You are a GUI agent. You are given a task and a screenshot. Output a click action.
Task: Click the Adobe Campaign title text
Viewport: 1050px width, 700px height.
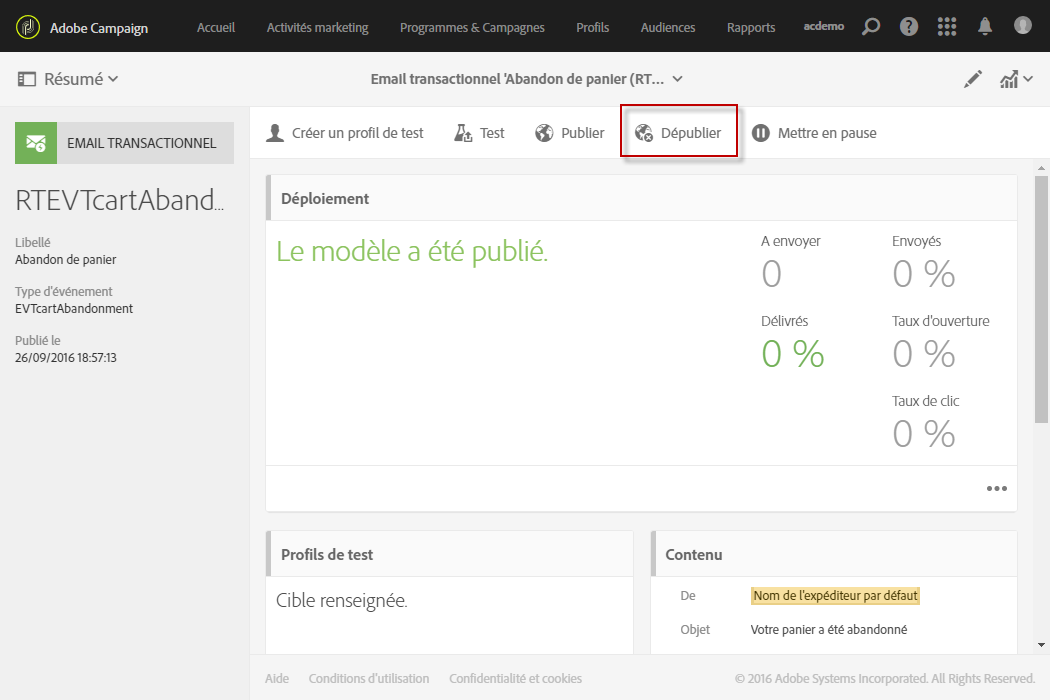click(x=98, y=28)
